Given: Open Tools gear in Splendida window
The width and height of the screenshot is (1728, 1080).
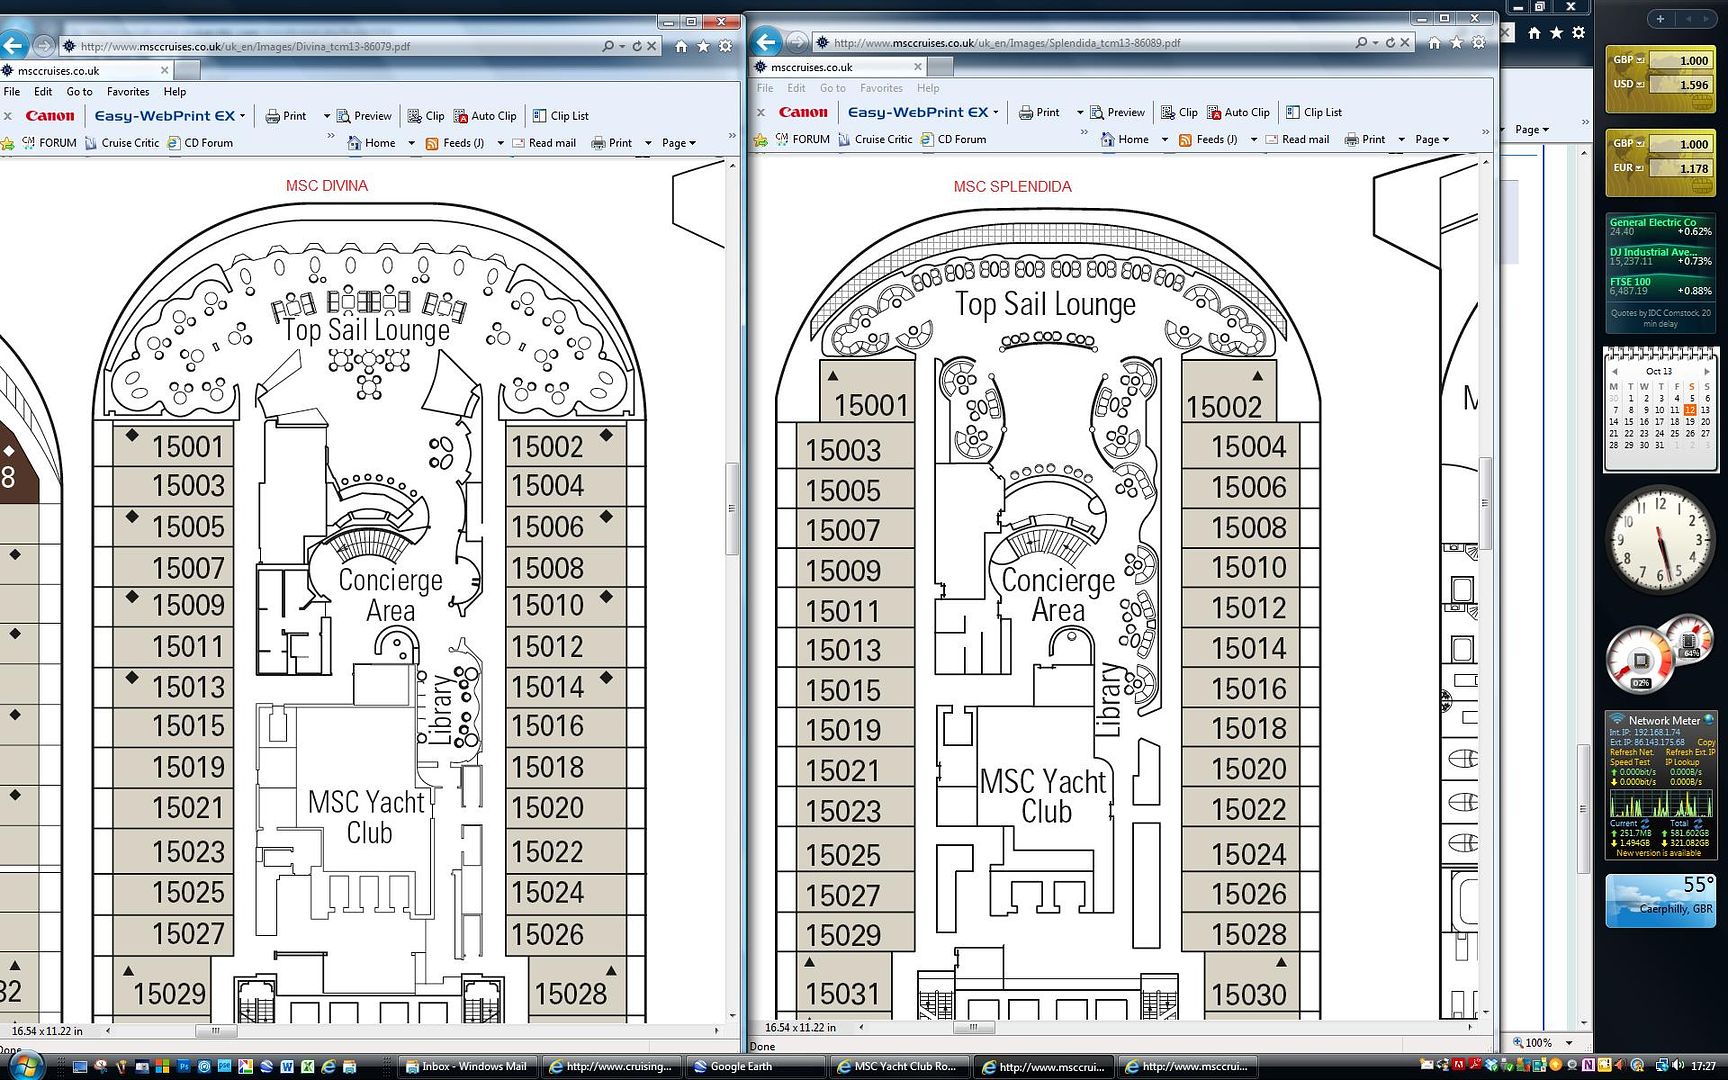Looking at the screenshot, I should point(1479,43).
